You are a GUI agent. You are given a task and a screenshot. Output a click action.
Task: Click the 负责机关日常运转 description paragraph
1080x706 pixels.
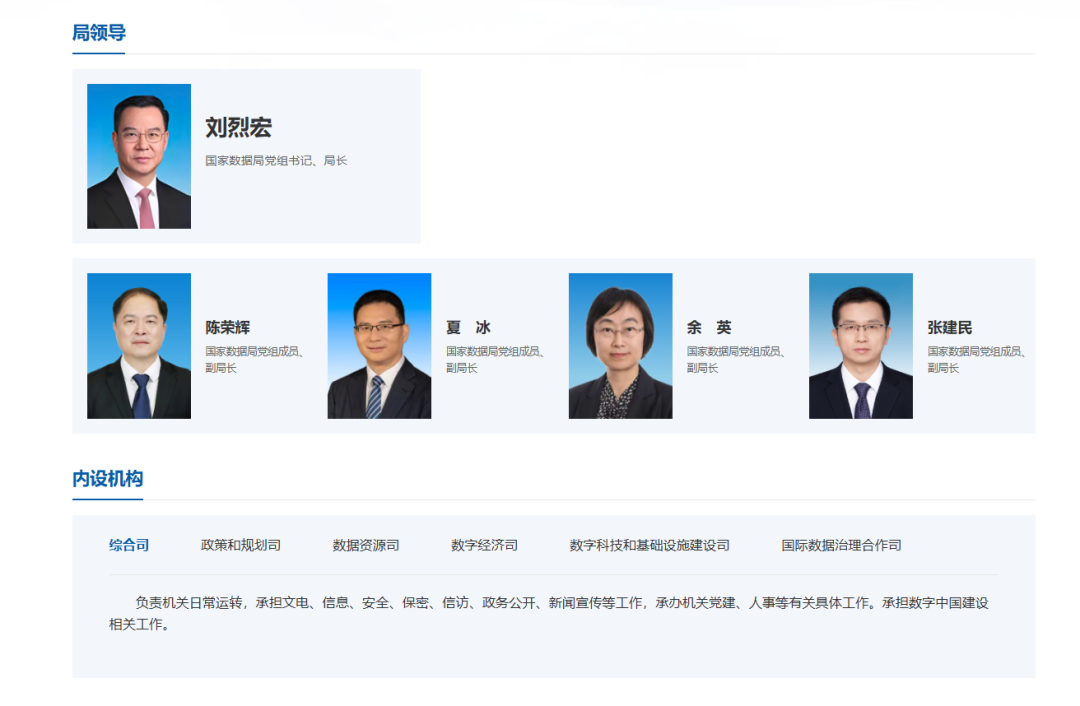[x=549, y=613]
